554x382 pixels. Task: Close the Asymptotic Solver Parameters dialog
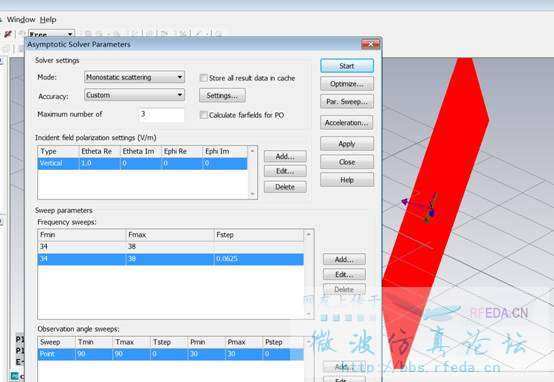click(370, 44)
